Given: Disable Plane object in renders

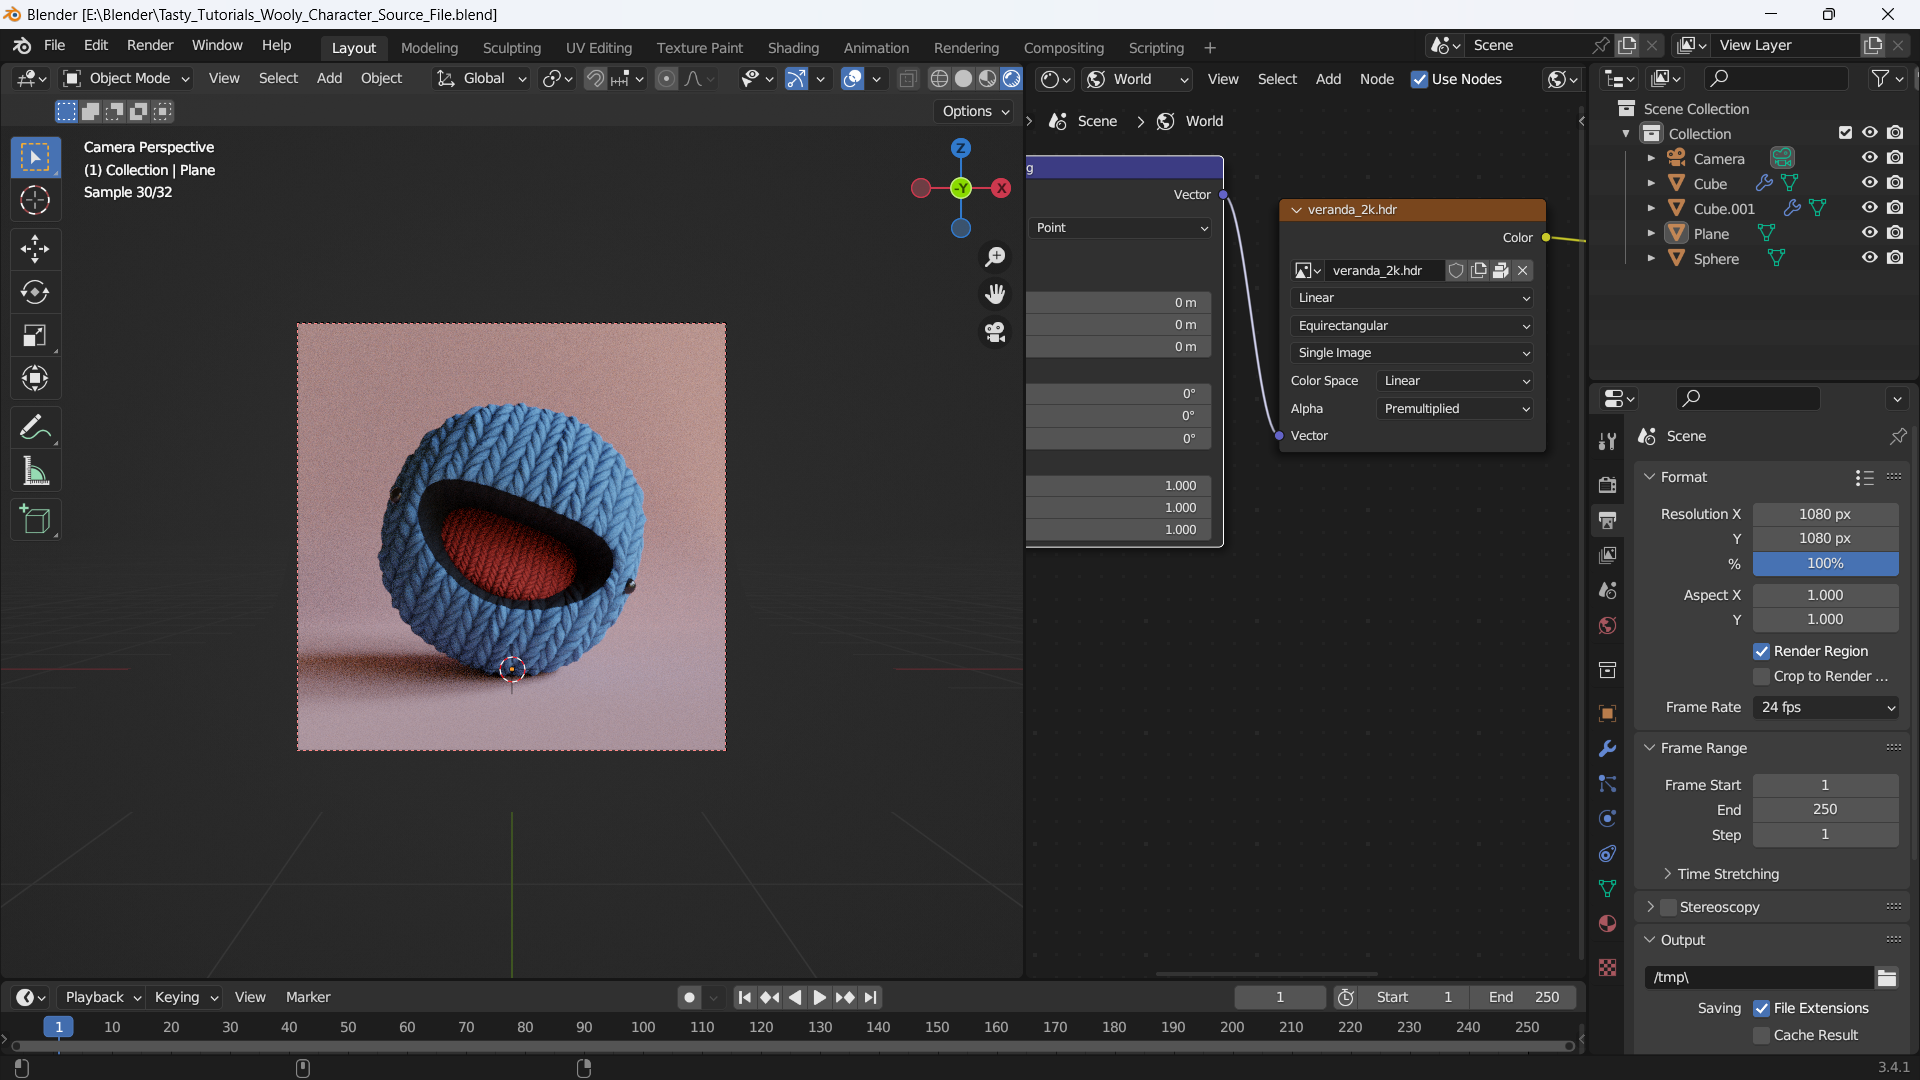Looking at the screenshot, I should coord(1895,233).
